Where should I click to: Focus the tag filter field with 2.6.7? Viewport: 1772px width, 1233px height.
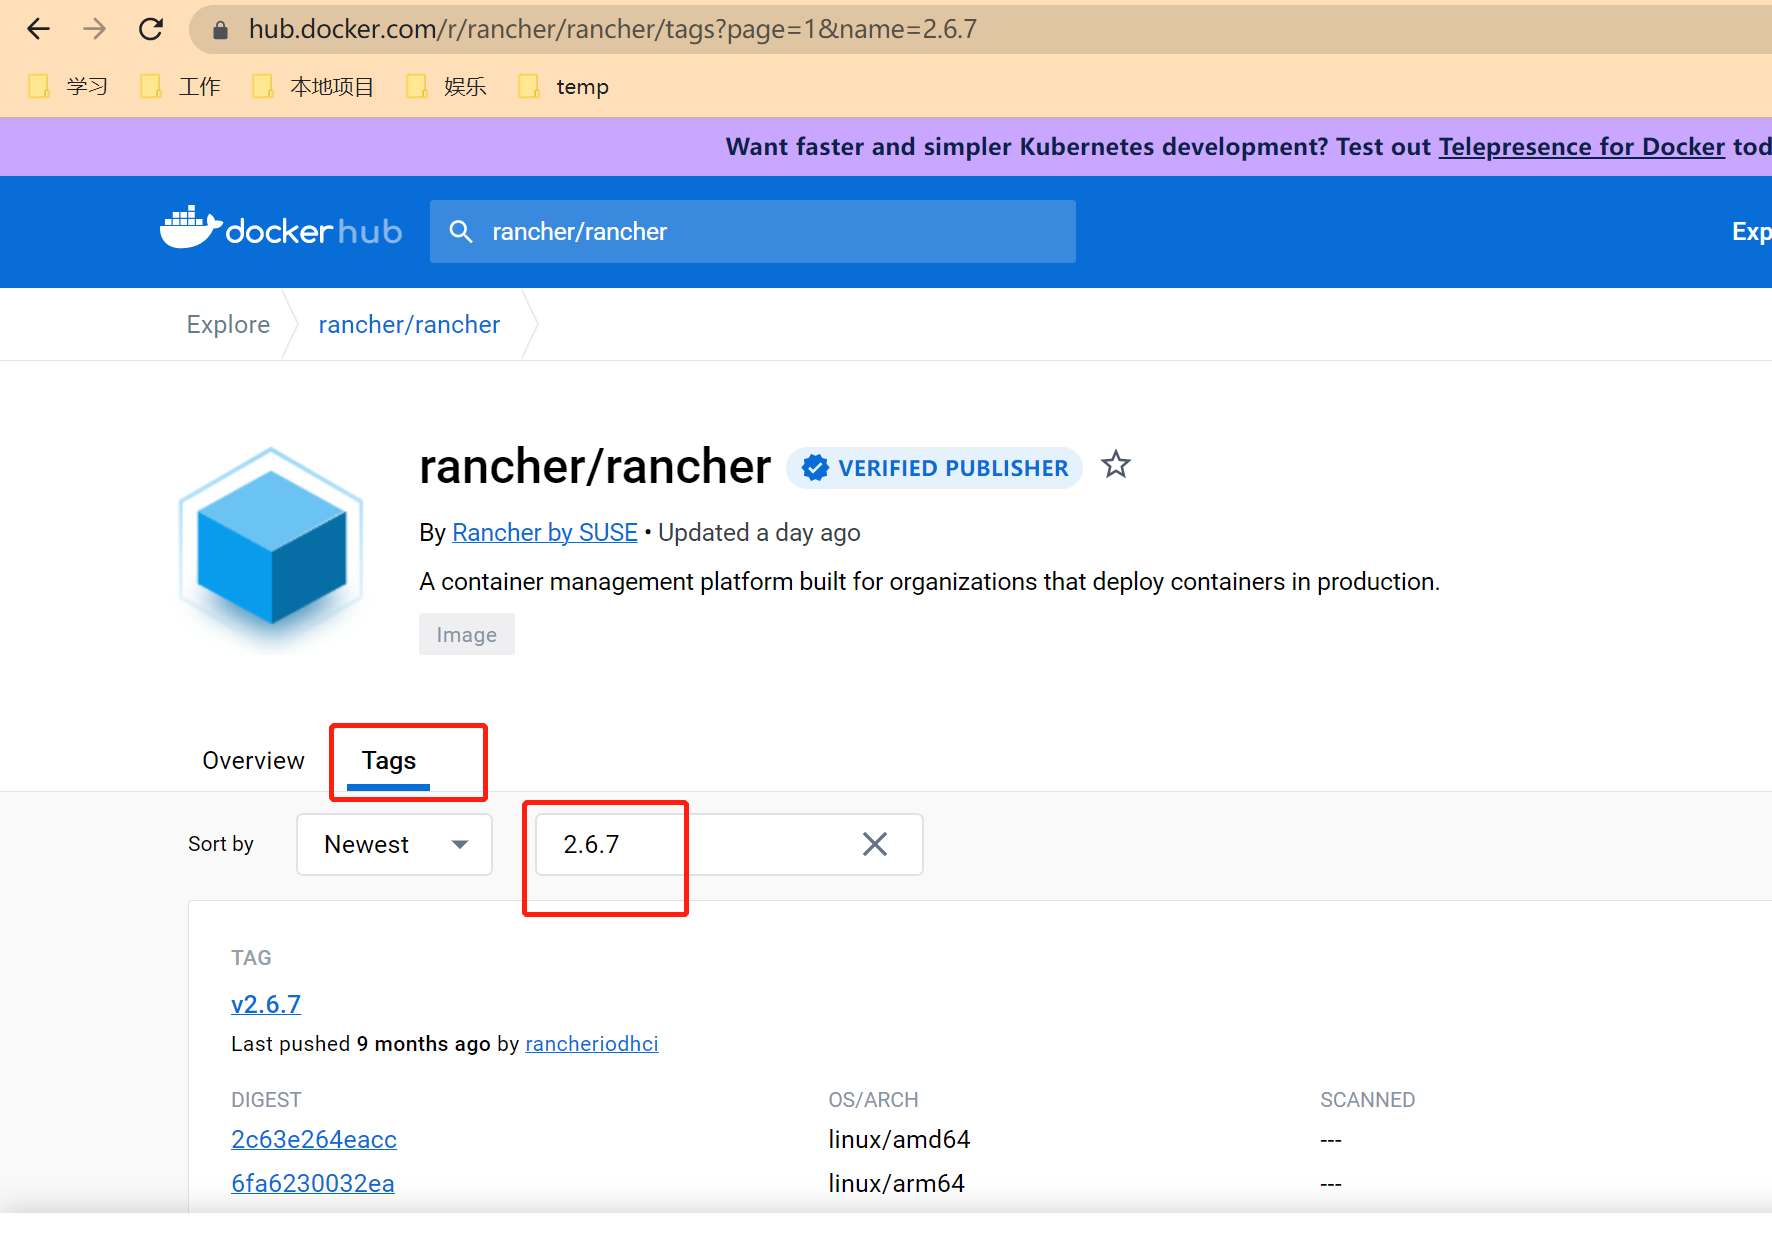tap(729, 845)
